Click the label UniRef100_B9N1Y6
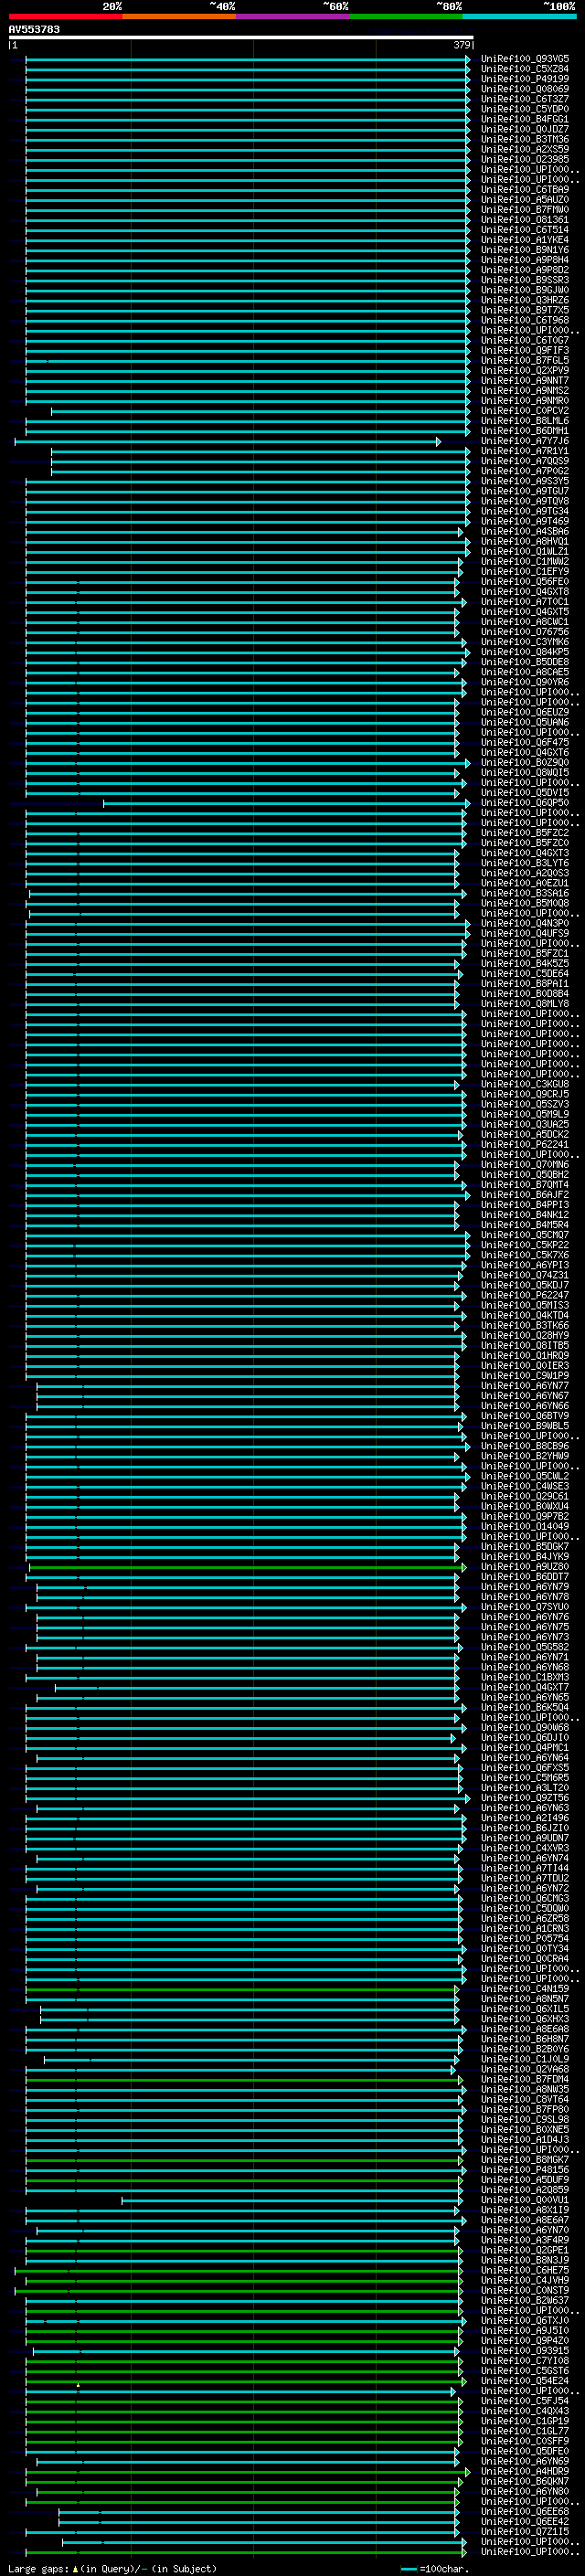 tap(525, 250)
